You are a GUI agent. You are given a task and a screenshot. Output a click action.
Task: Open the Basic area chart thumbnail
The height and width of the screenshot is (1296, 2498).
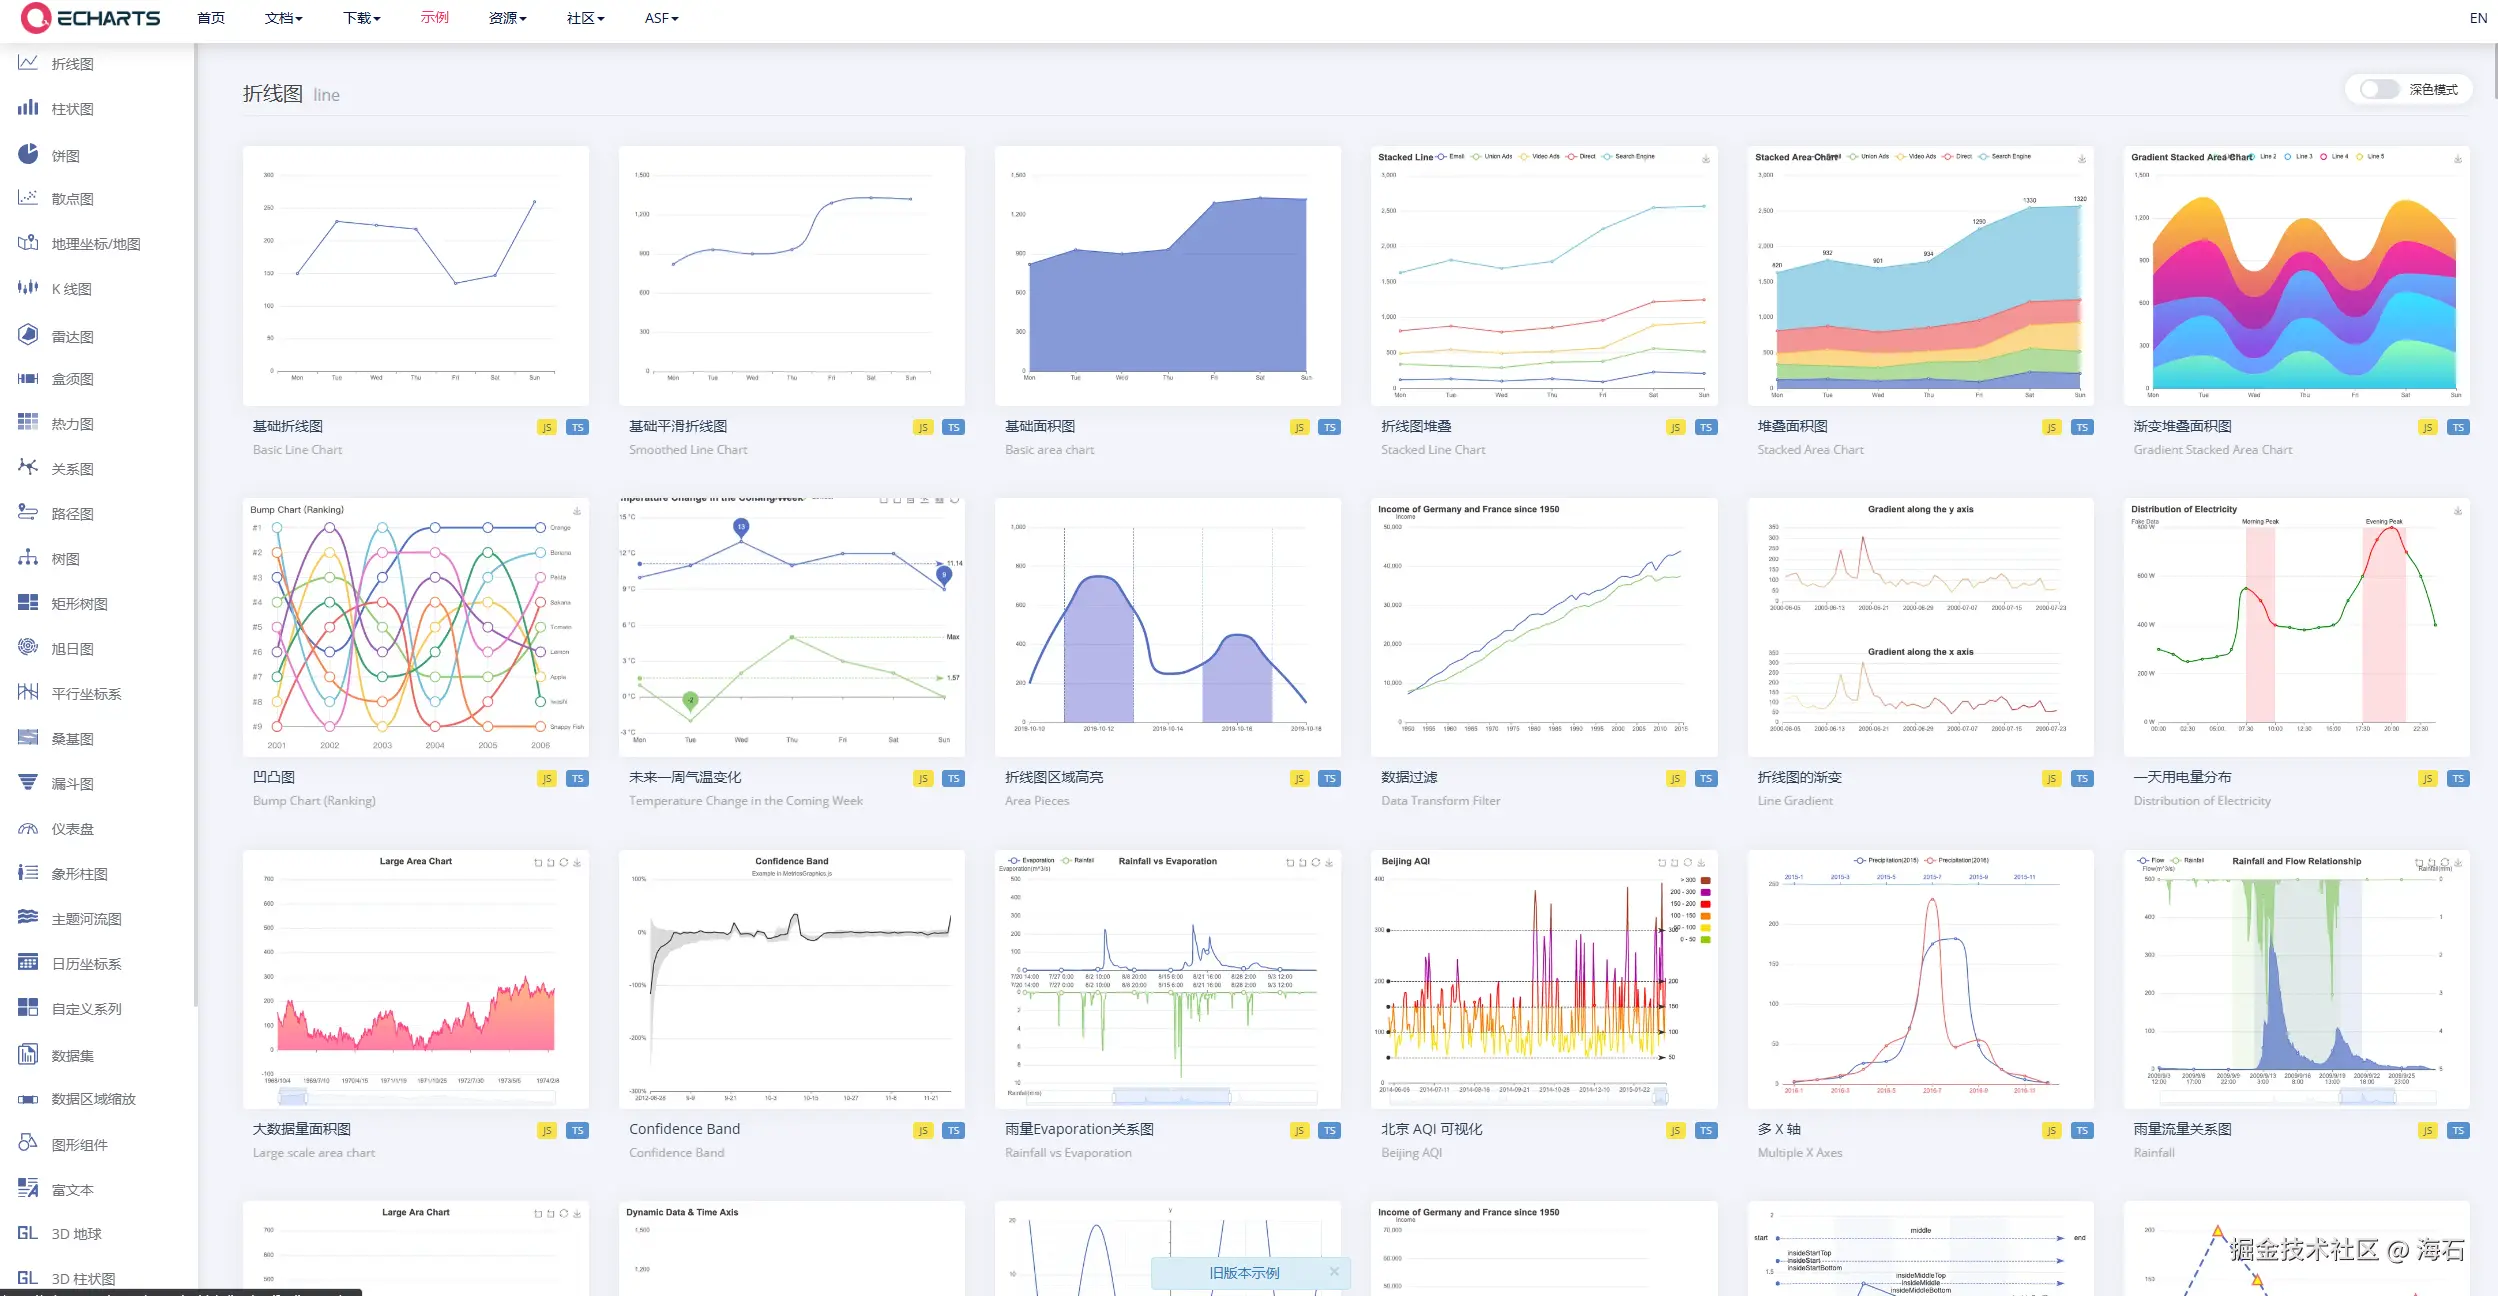pyautogui.click(x=1167, y=275)
